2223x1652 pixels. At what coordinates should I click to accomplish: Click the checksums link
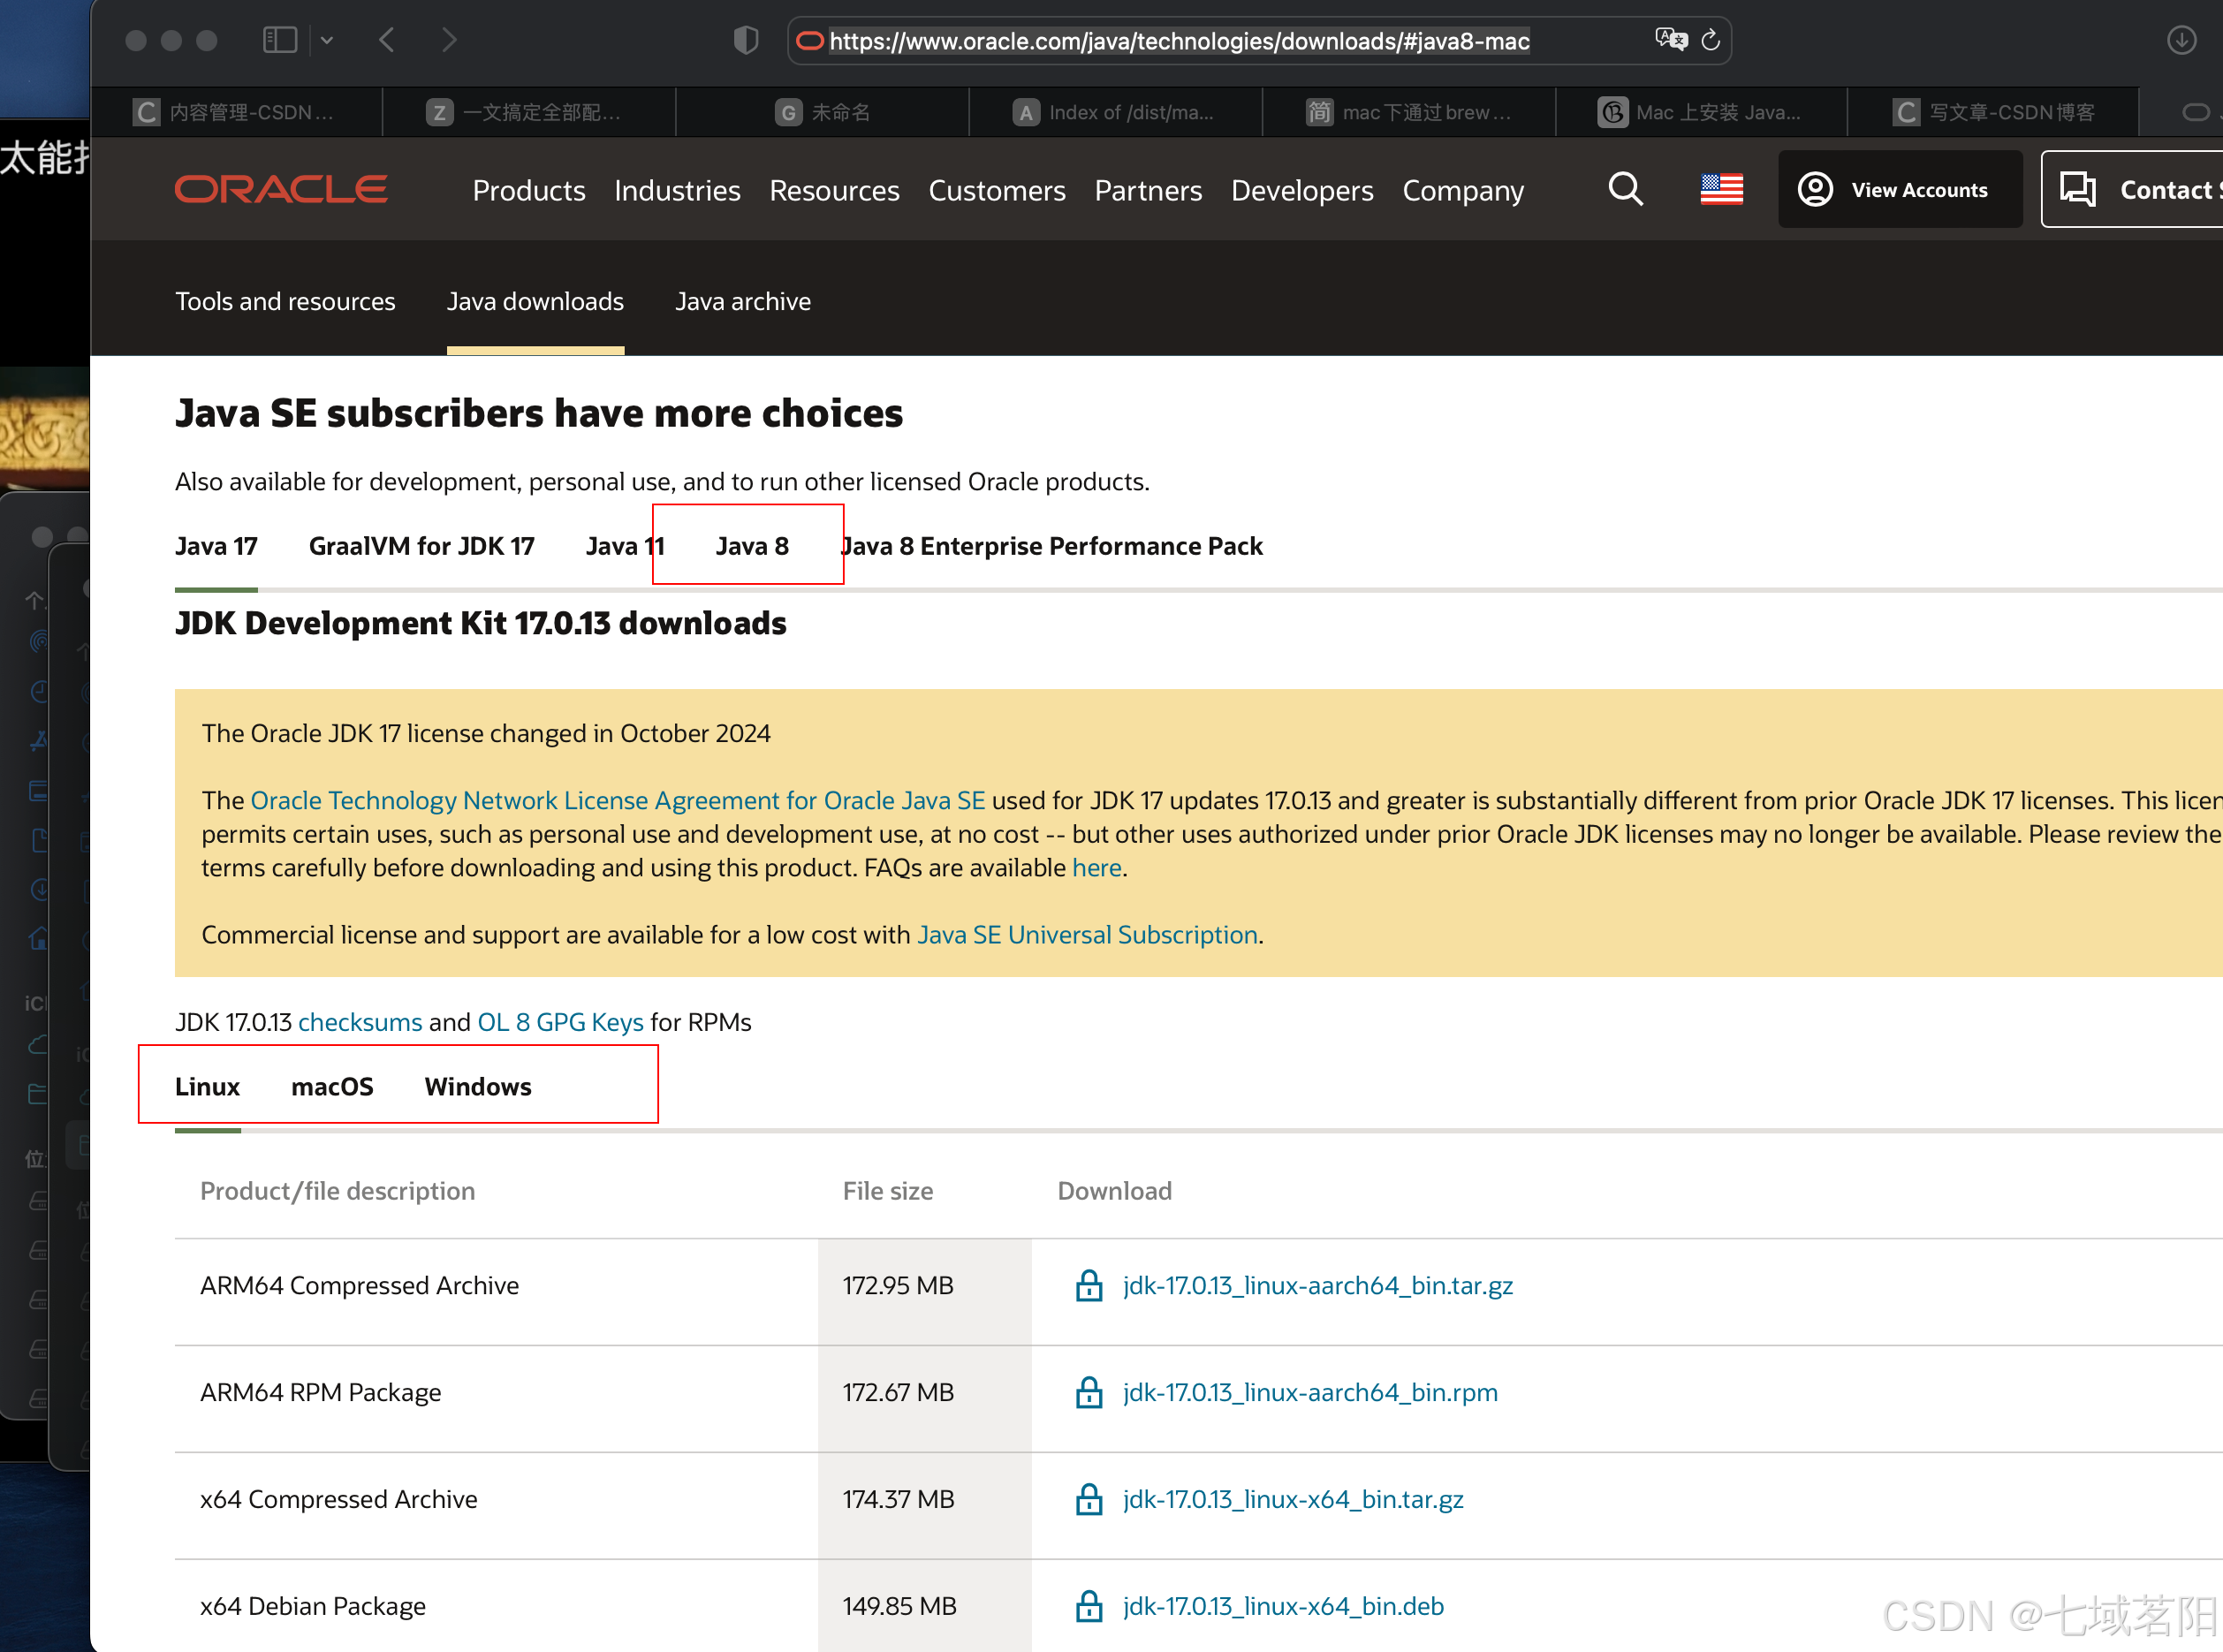[360, 1022]
